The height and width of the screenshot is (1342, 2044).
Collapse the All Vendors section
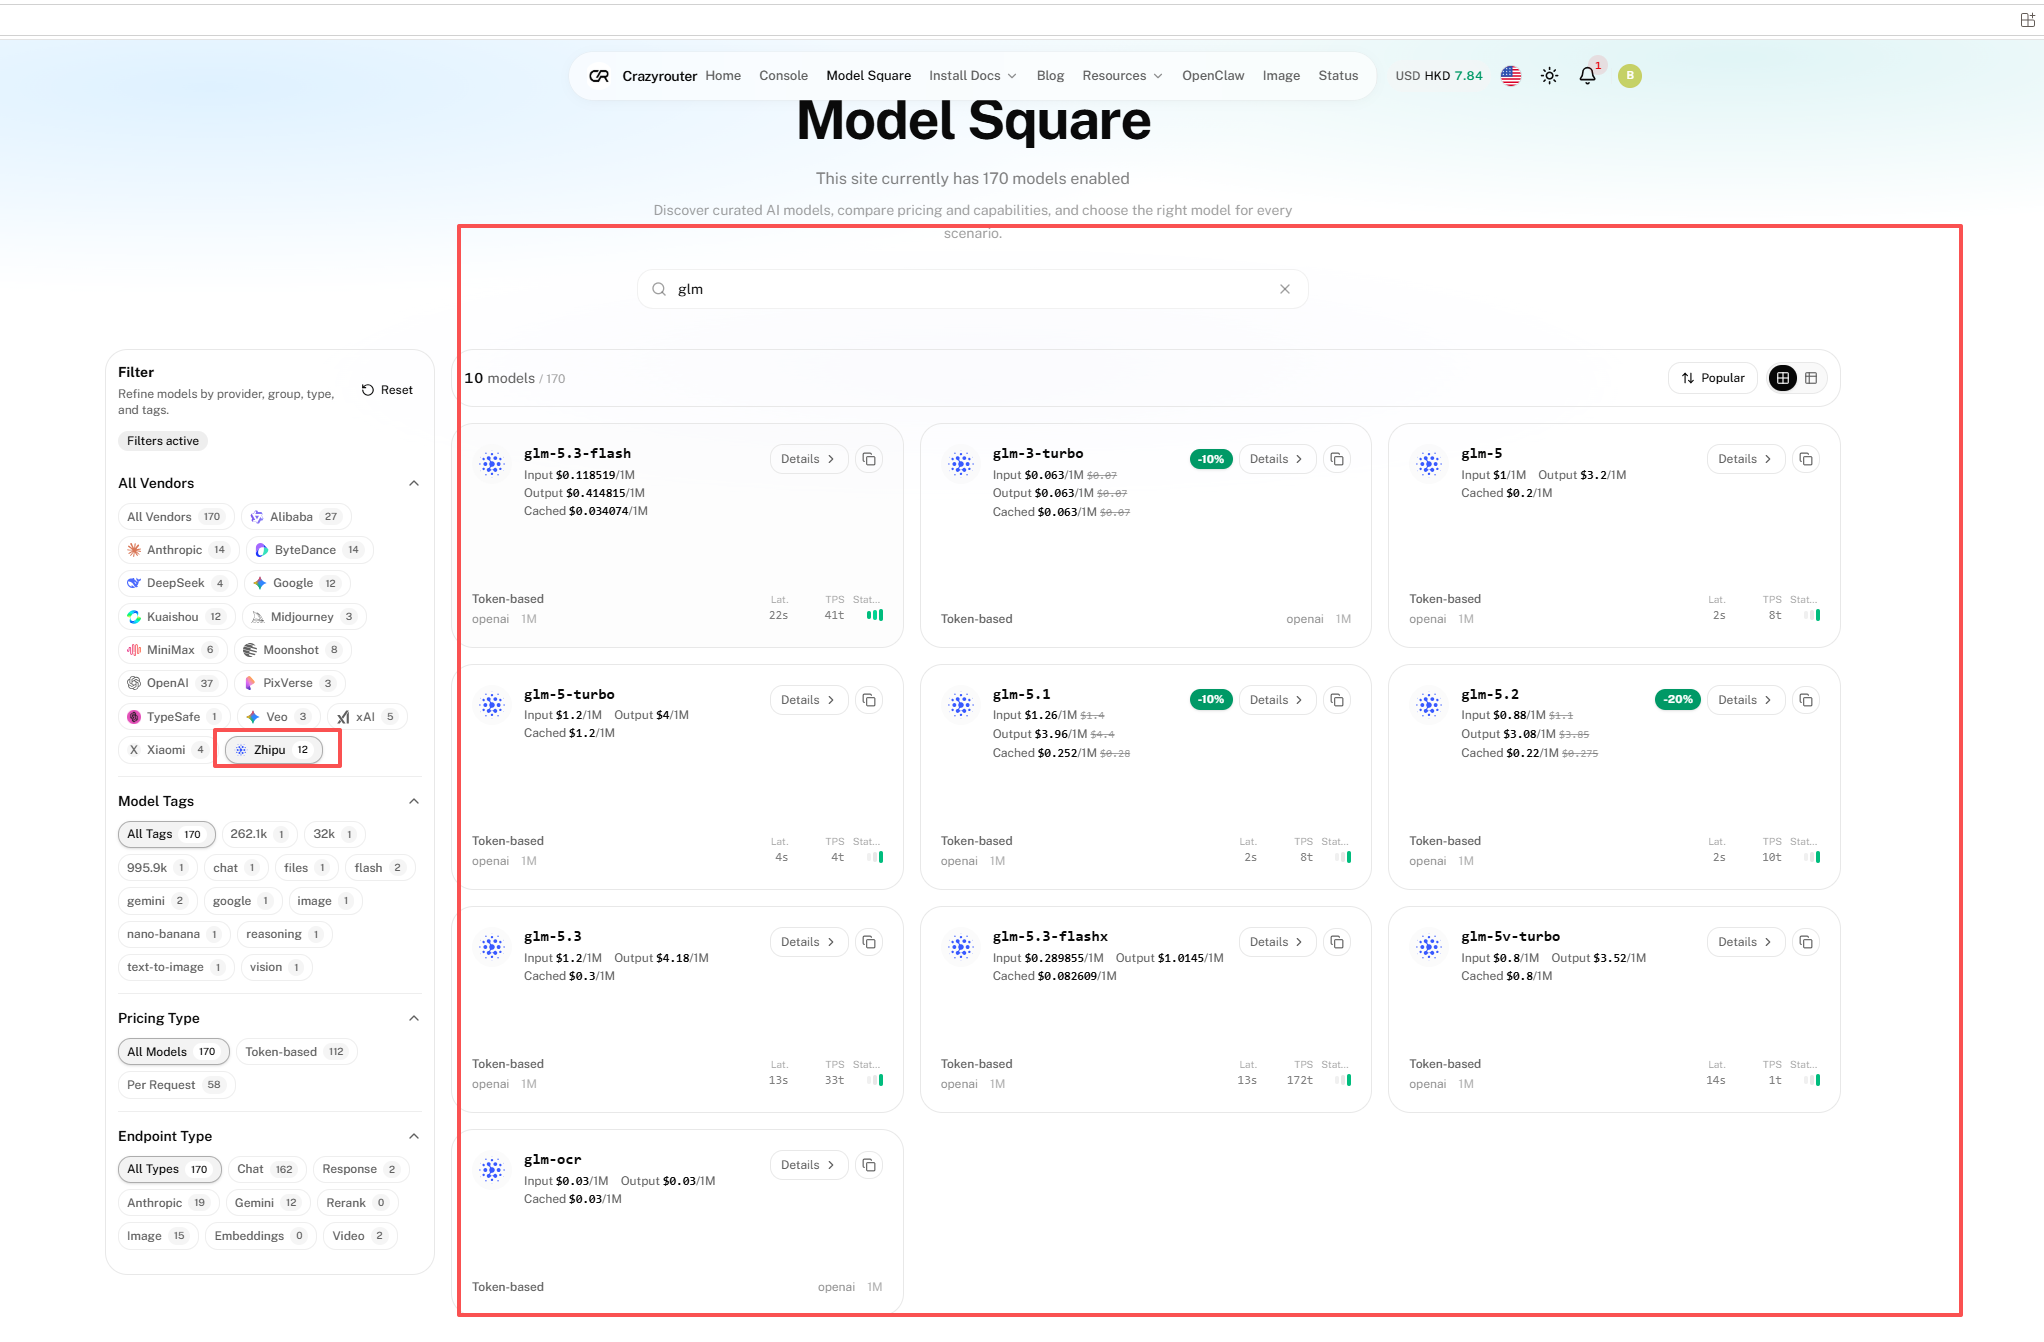pyautogui.click(x=414, y=483)
